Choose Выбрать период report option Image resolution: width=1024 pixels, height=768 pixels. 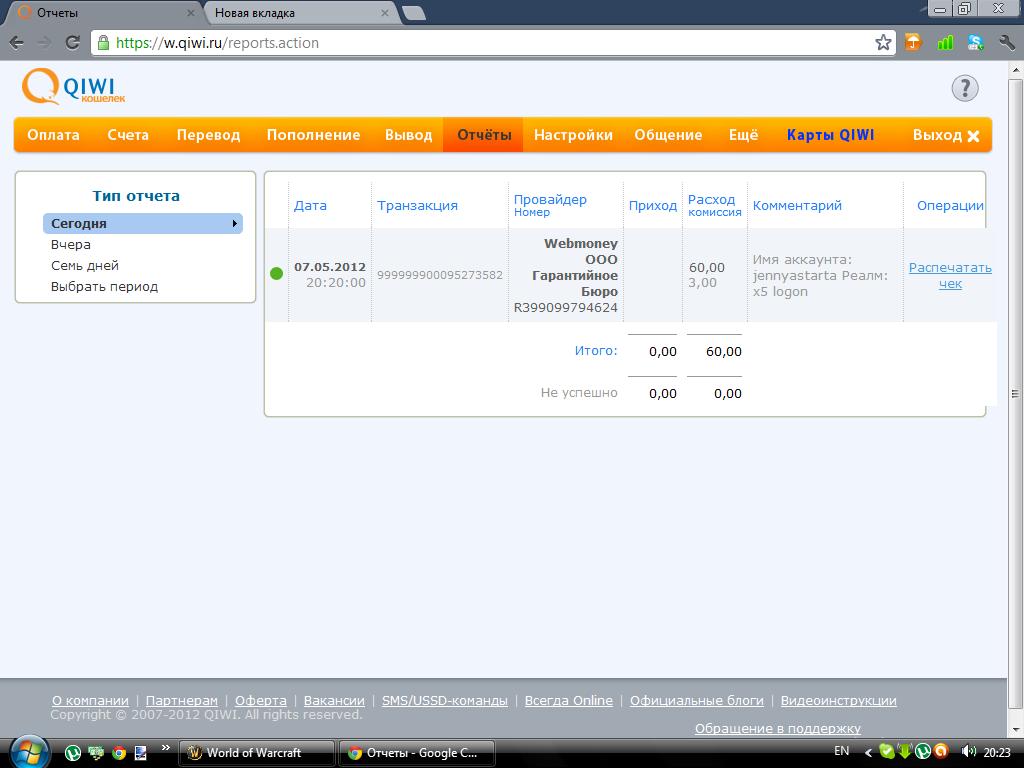click(x=104, y=287)
